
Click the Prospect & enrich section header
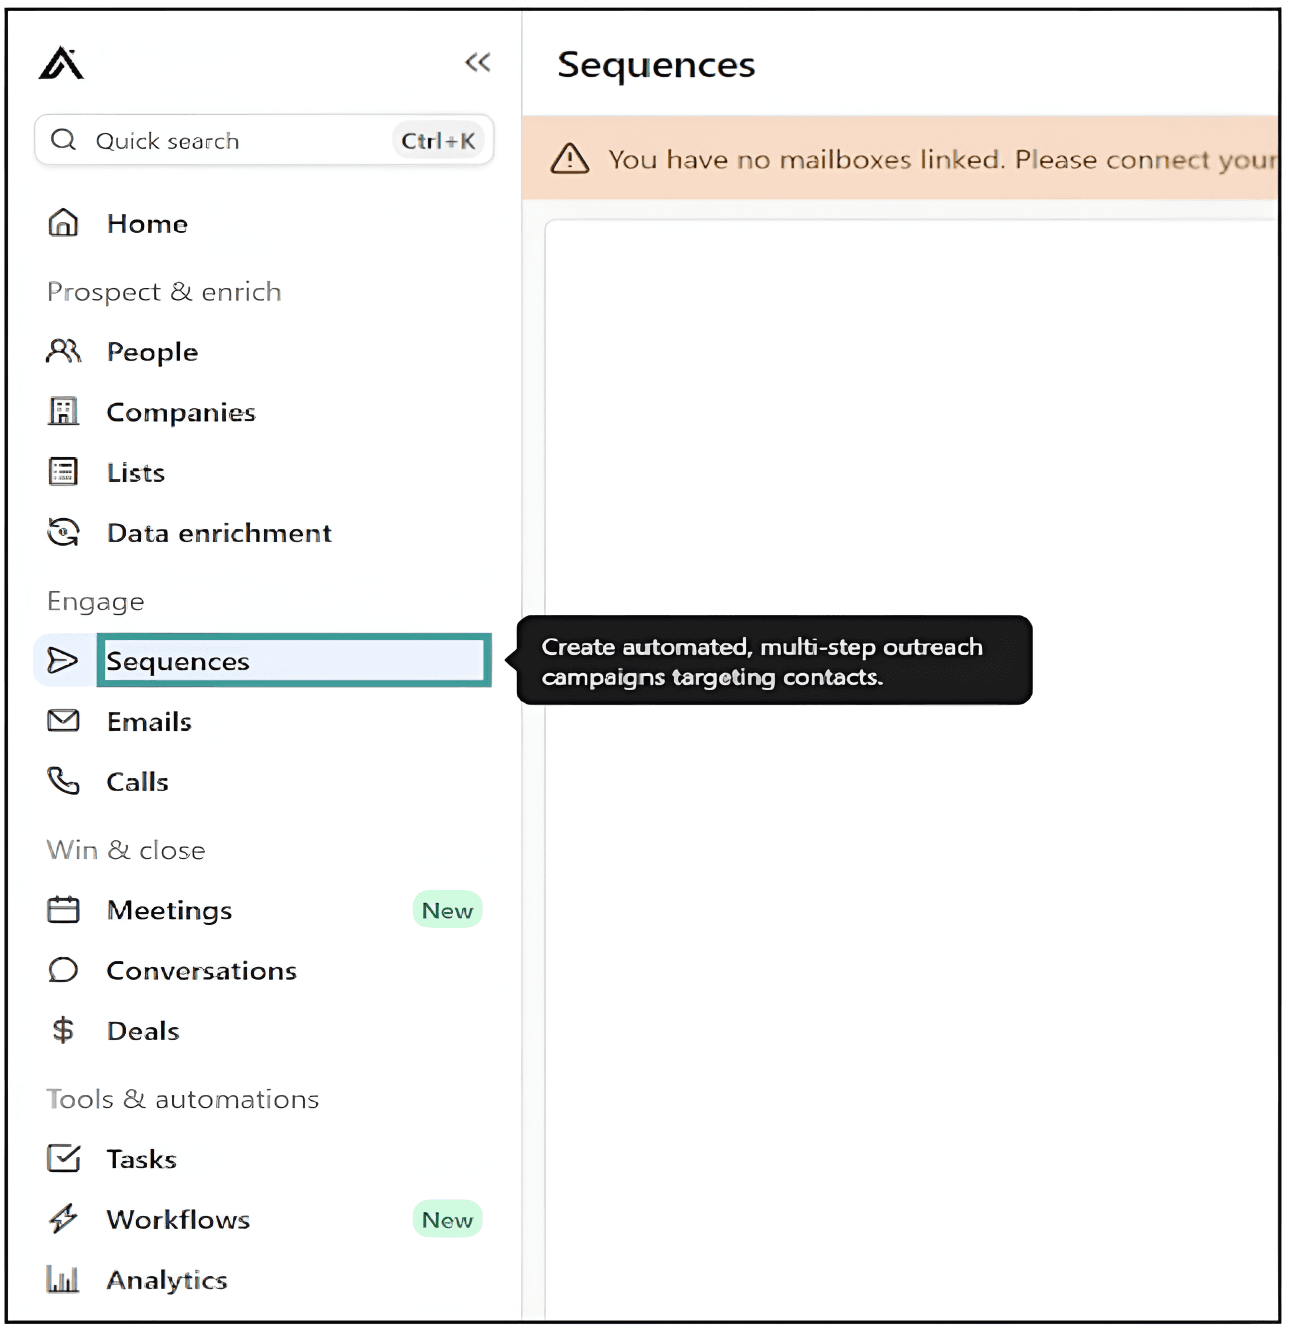tap(164, 292)
